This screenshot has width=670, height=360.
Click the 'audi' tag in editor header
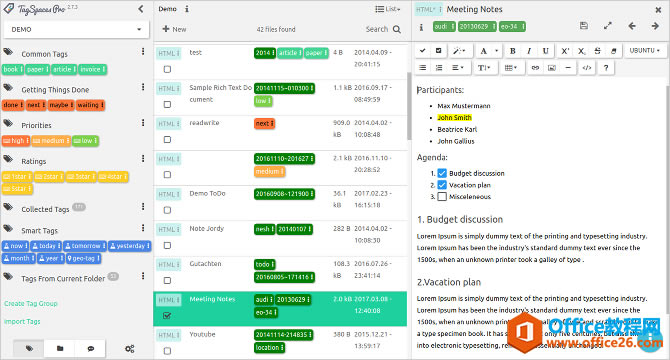(444, 26)
